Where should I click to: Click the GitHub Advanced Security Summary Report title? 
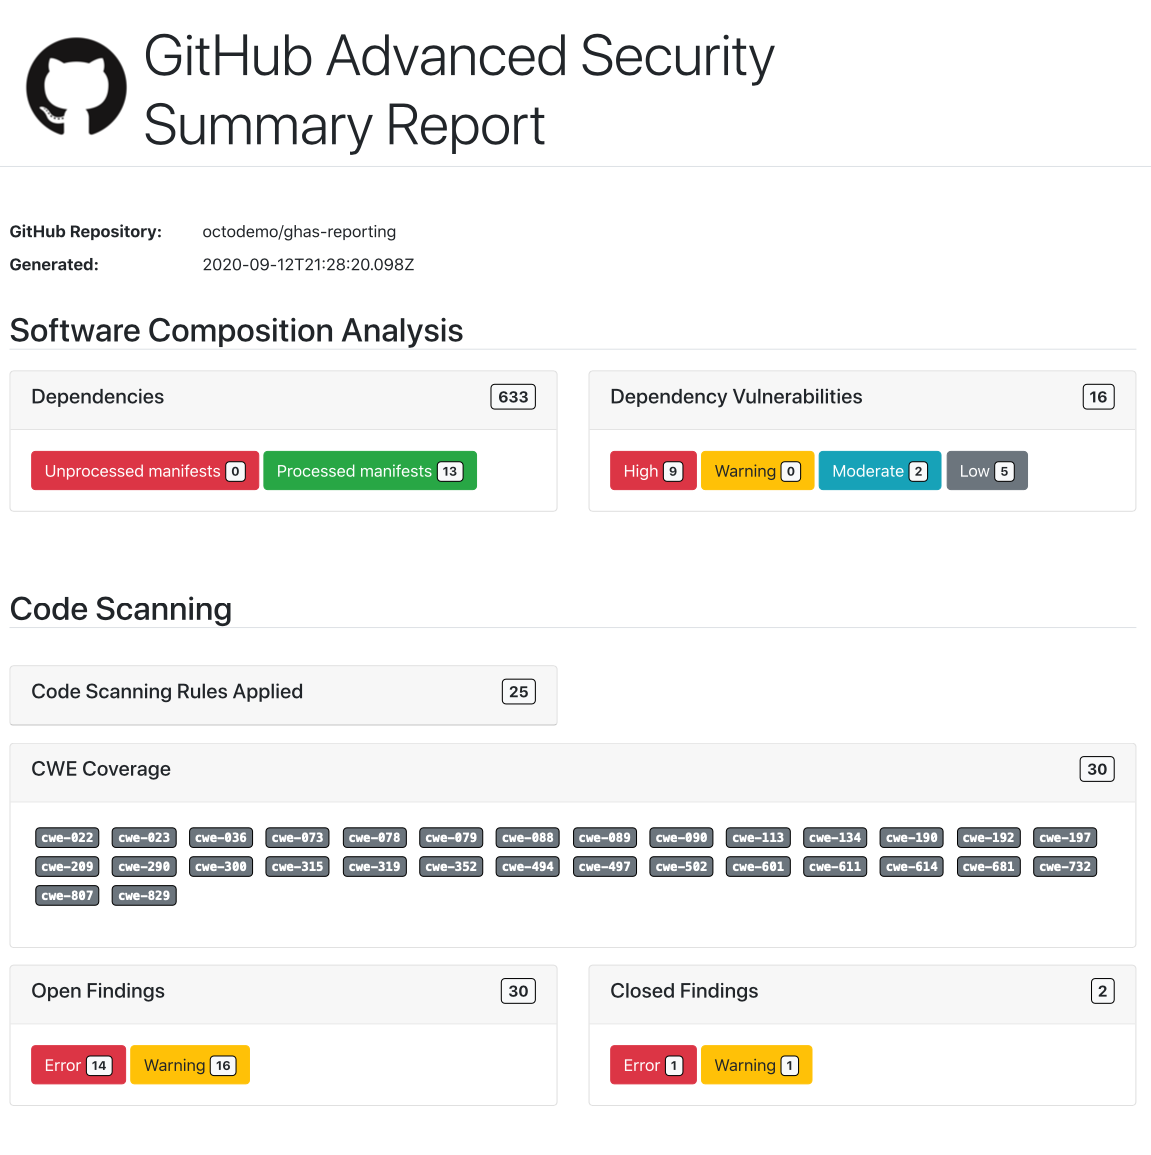click(x=458, y=90)
